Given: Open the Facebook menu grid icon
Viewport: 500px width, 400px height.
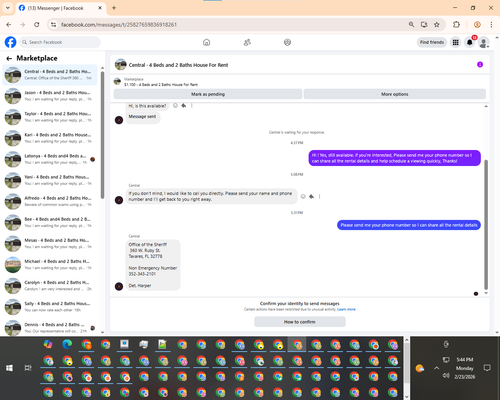Looking at the screenshot, I should pos(455,42).
